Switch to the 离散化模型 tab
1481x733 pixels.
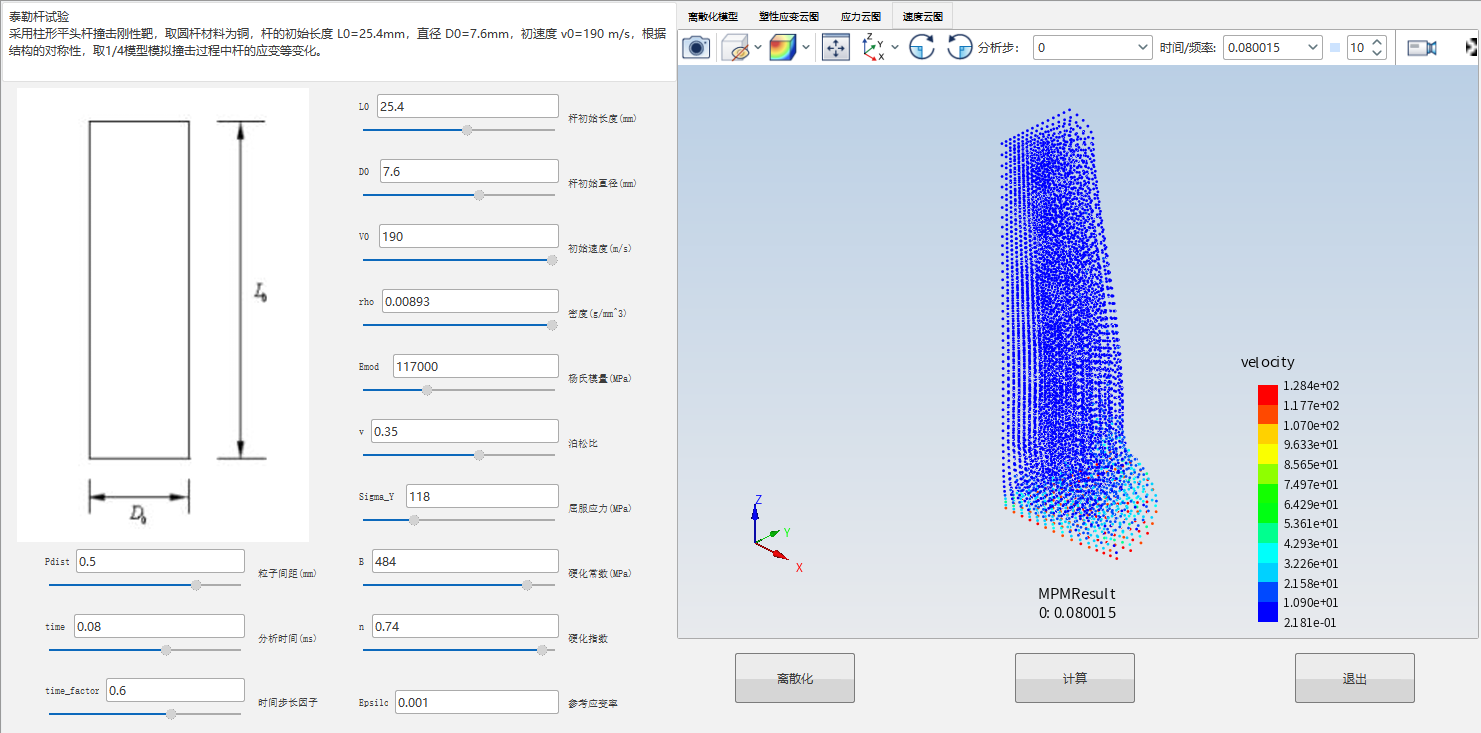[x=712, y=17]
